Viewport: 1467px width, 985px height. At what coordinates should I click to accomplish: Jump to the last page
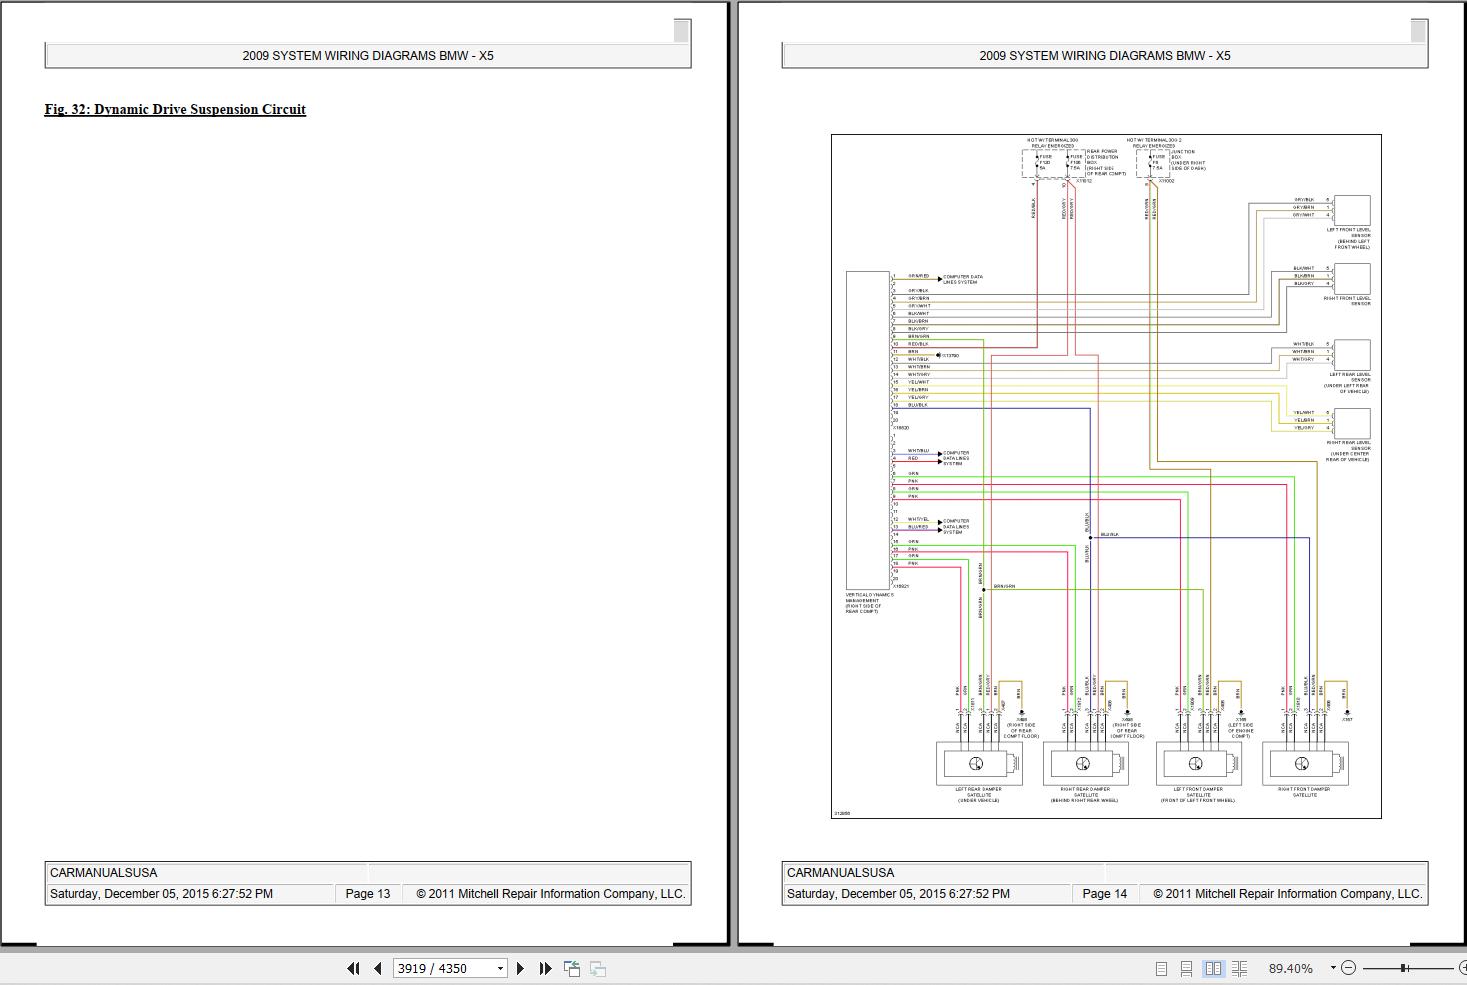[545, 968]
